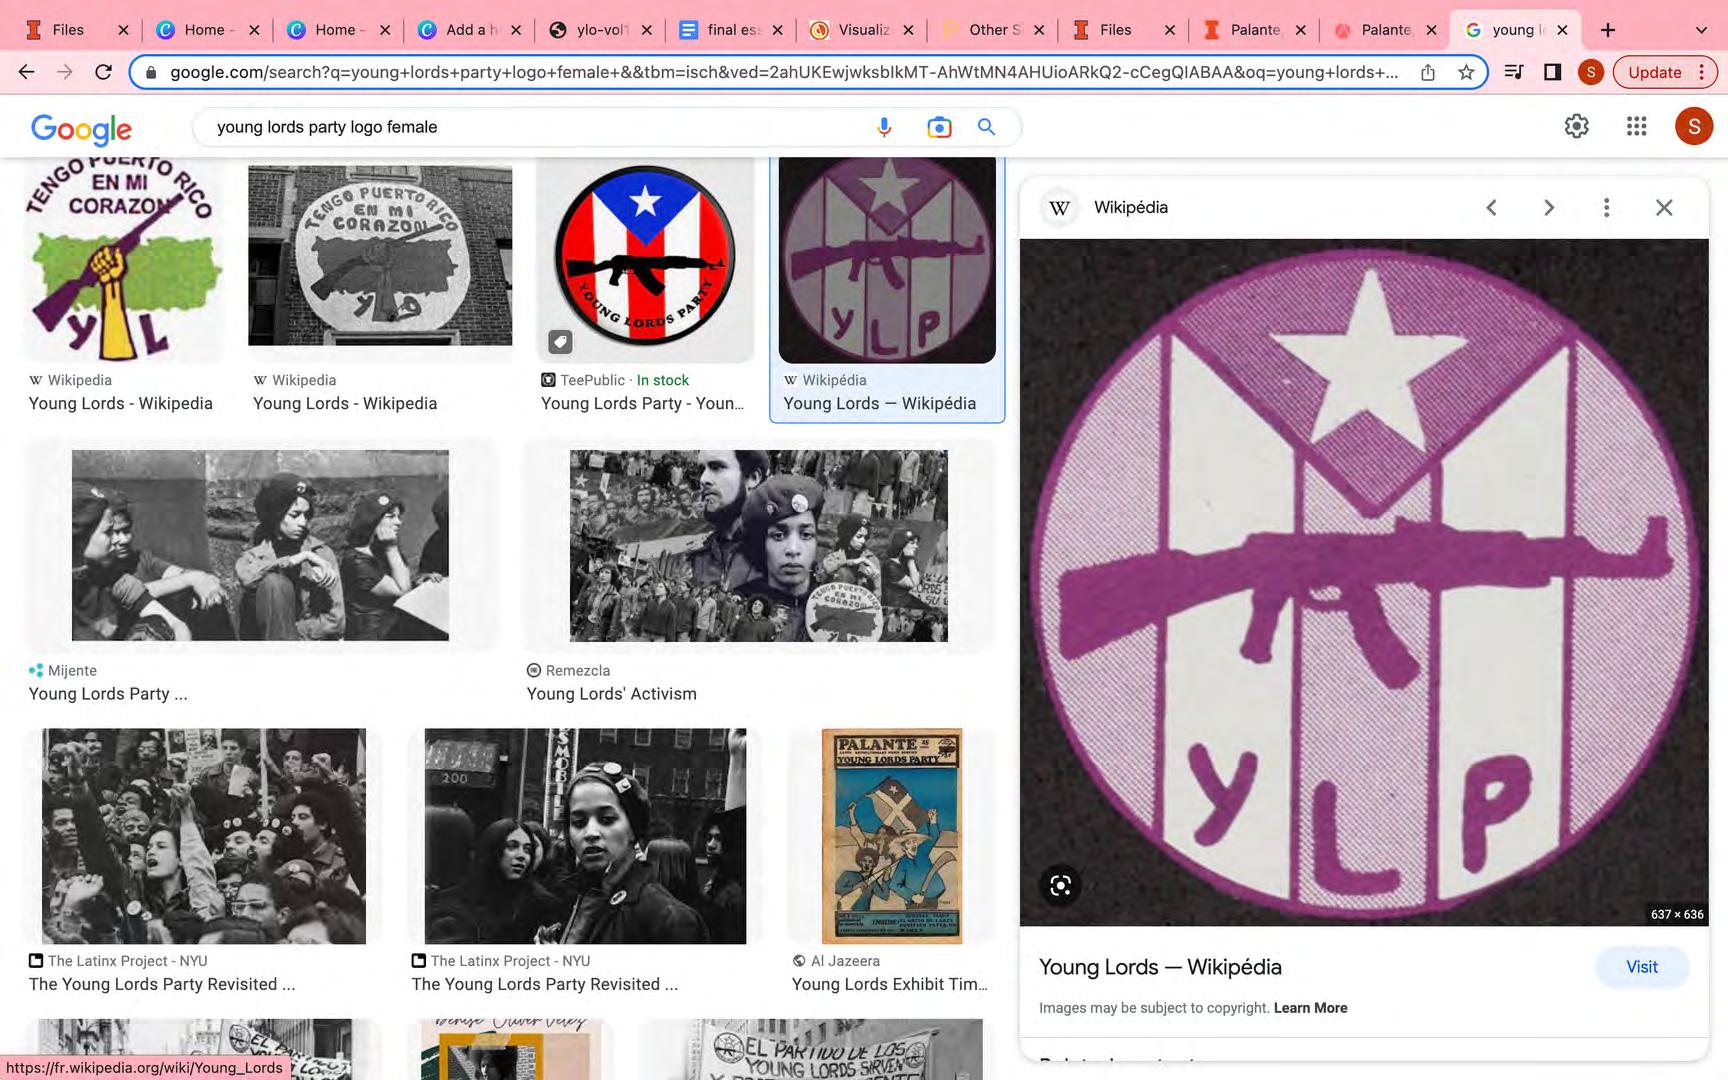1728x1080 pixels.
Task: Click the Update button in Chrome toolbar
Action: (x=1664, y=72)
